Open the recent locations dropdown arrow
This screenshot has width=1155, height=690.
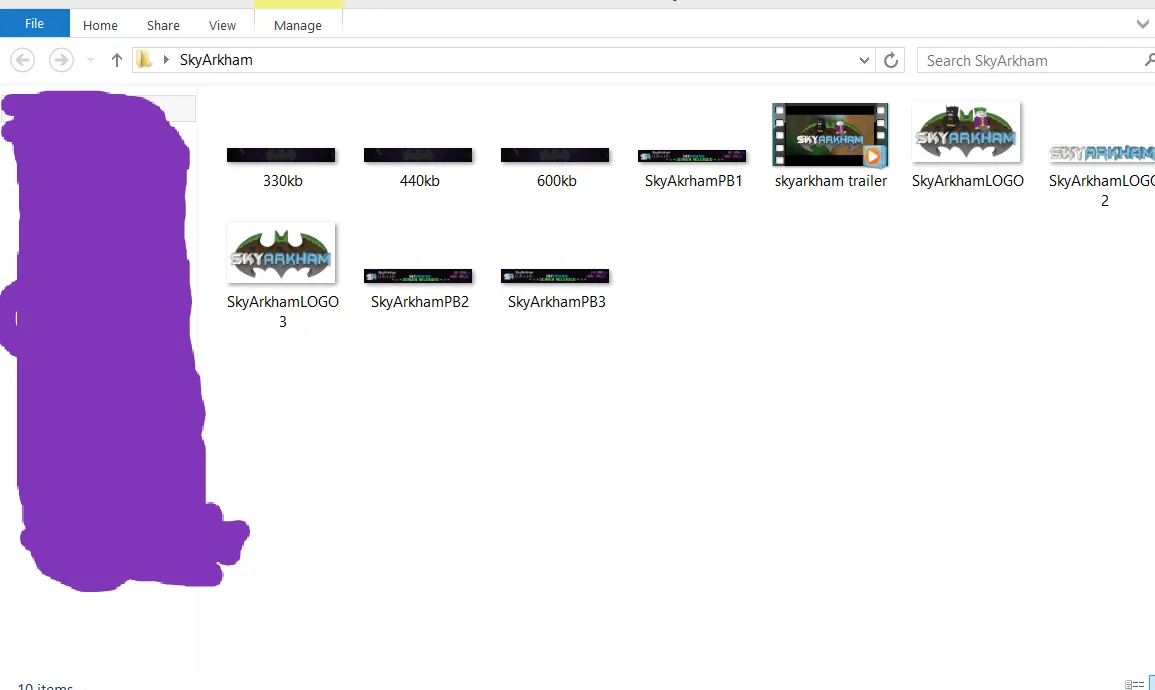point(90,60)
